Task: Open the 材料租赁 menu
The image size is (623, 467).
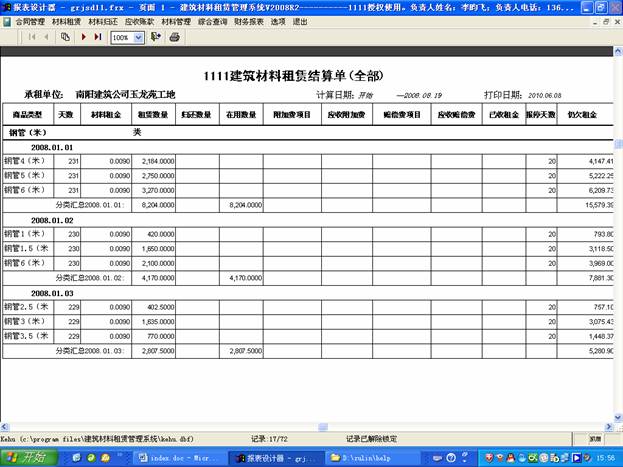Action: click(x=67, y=20)
